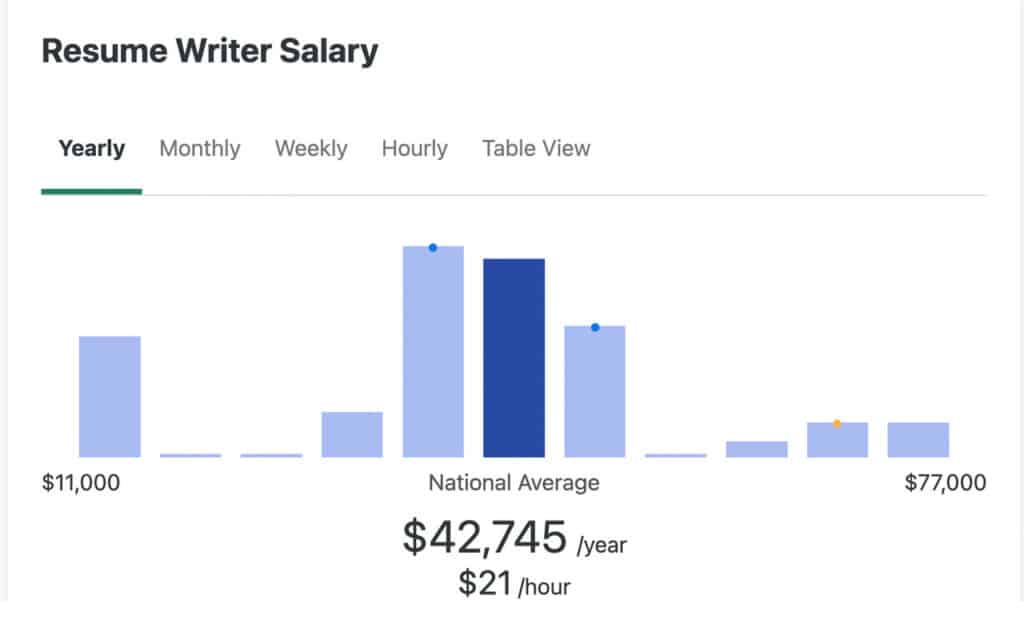Click the blue dot right of National Average
The image size is (1024, 640).
tap(594, 325)
